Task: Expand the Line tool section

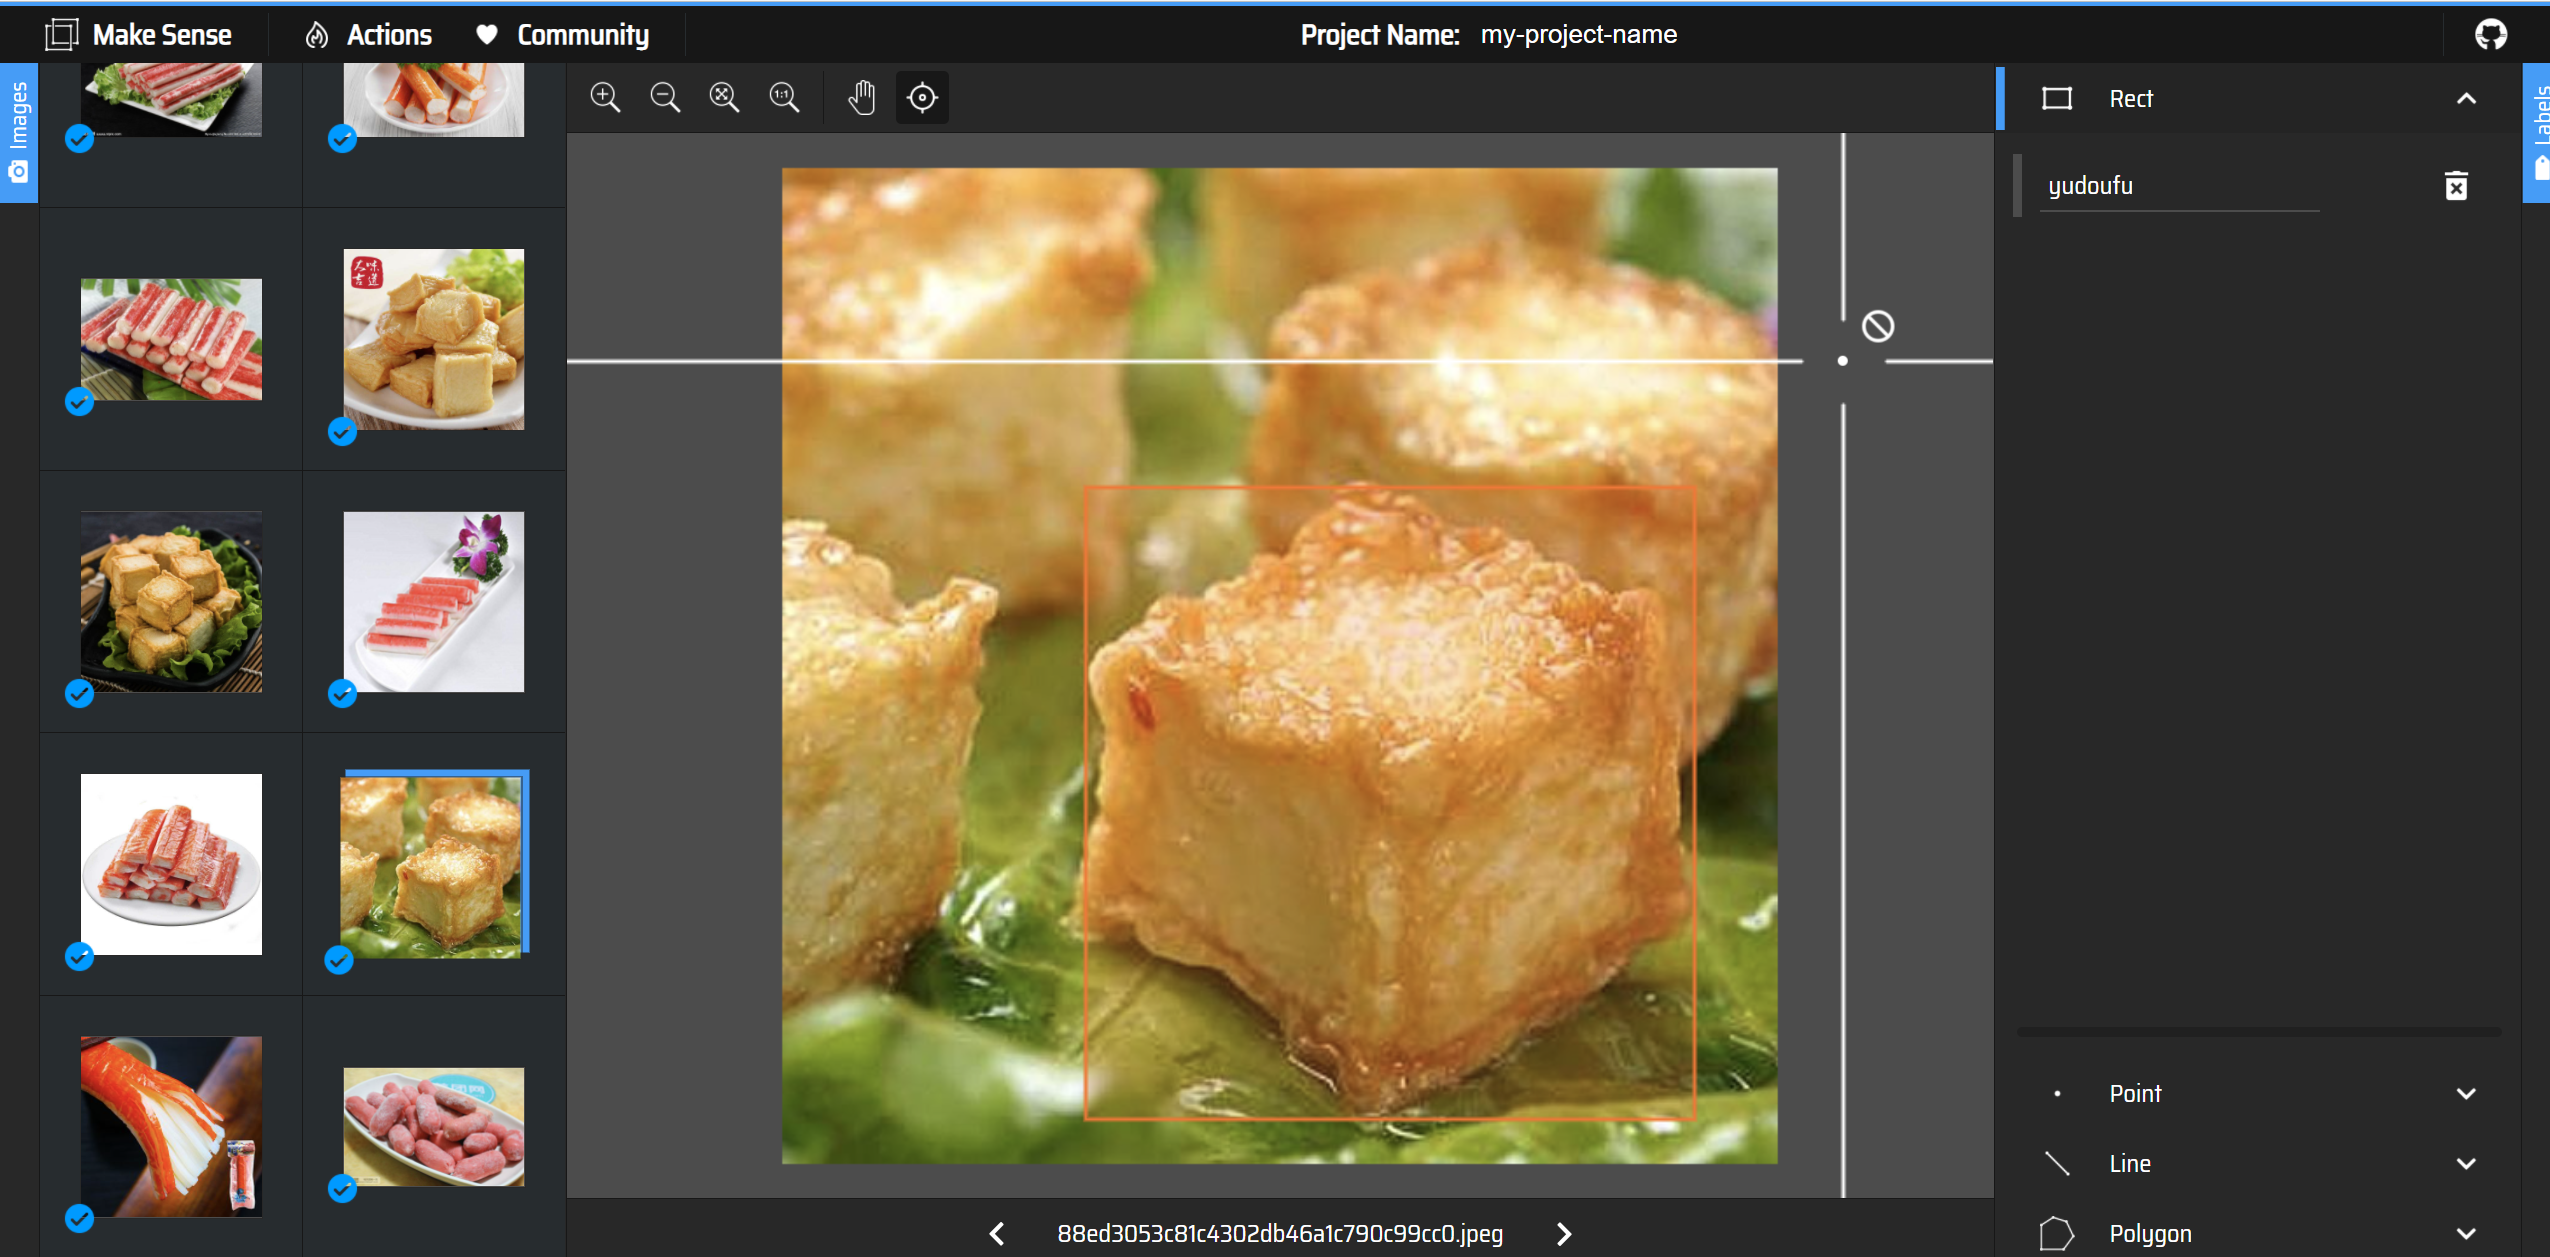Action: (x=2466, y=1163)
